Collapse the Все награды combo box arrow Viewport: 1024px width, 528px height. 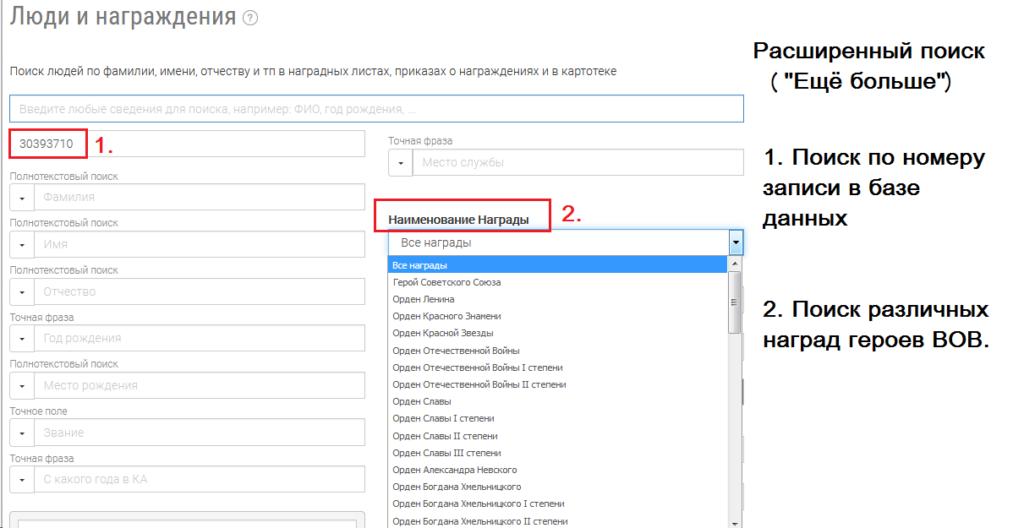(736, 243)
